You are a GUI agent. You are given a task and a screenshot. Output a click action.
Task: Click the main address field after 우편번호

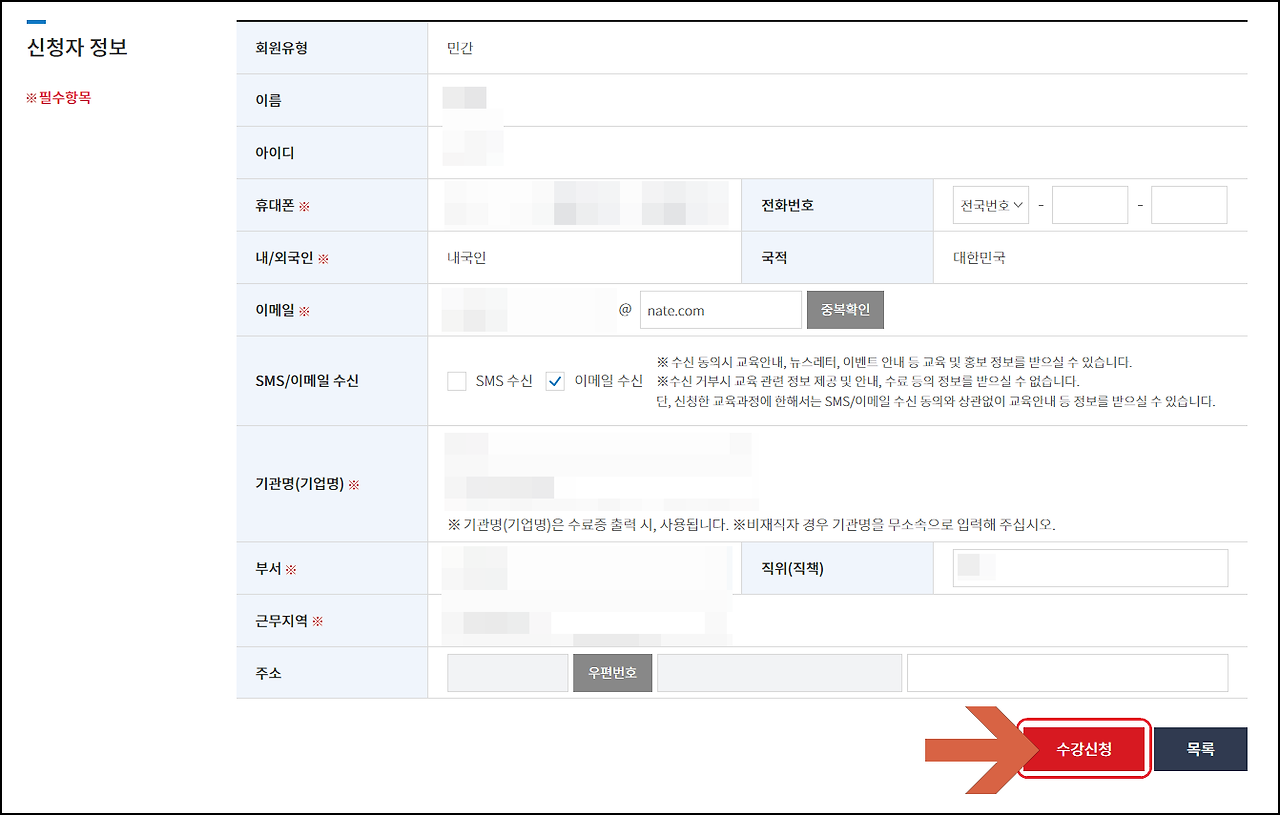[x=779, y=672]
